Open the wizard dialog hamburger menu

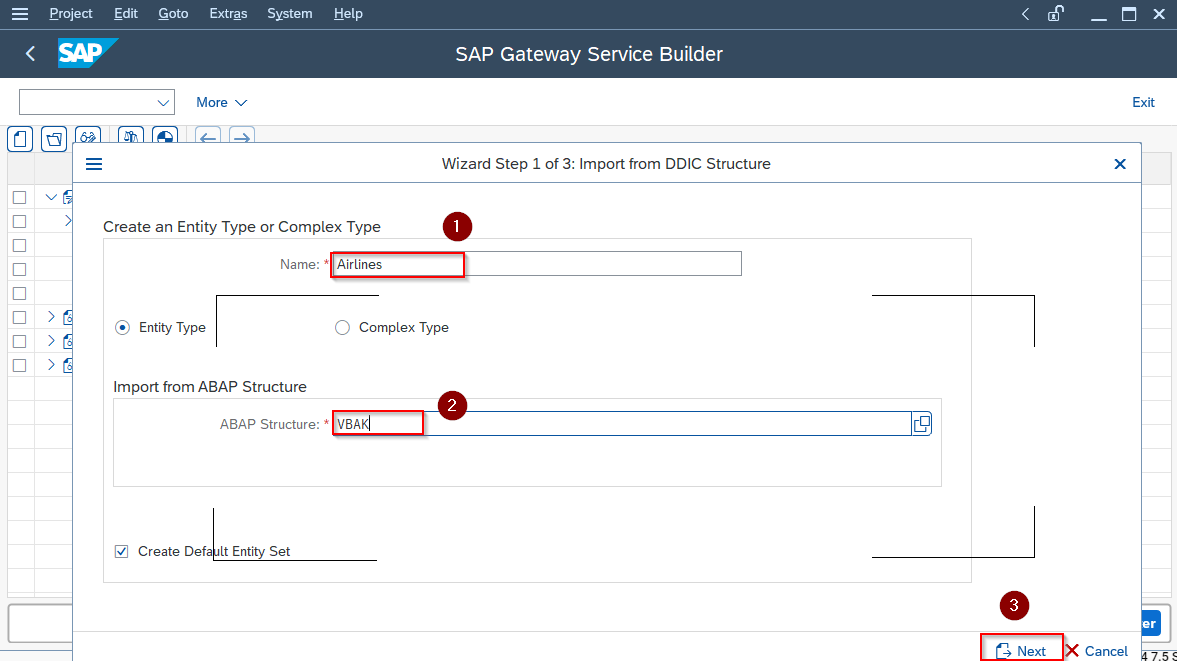tap(94, 164)
